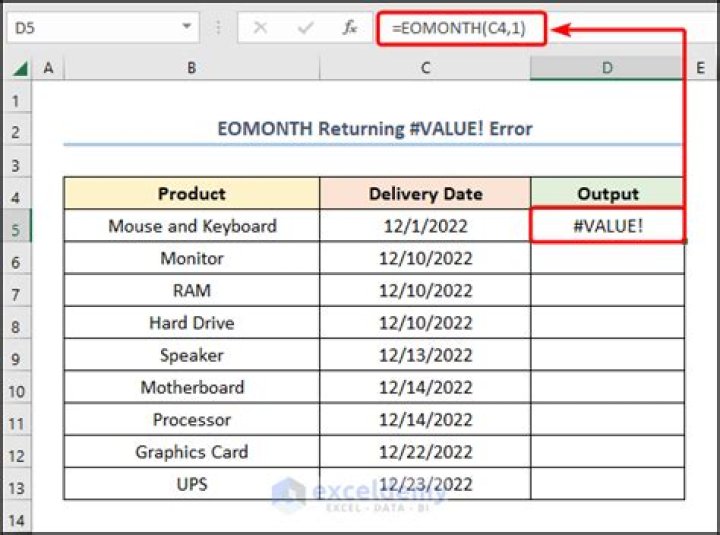Click the 'Product' header cell

coord(192,193)
